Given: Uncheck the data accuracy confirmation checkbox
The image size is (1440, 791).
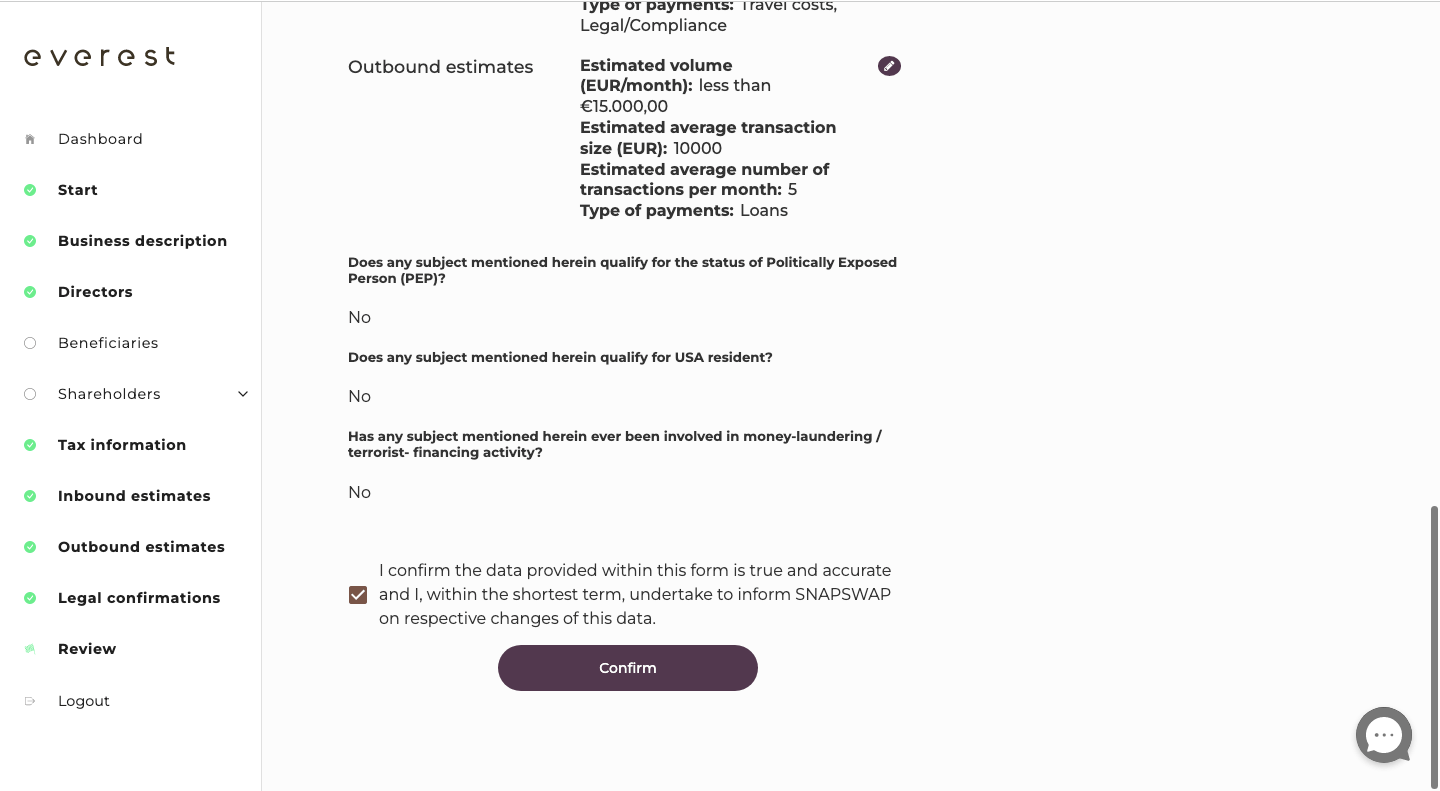Looking at the screenshot, I should click(x=358, y=594).
